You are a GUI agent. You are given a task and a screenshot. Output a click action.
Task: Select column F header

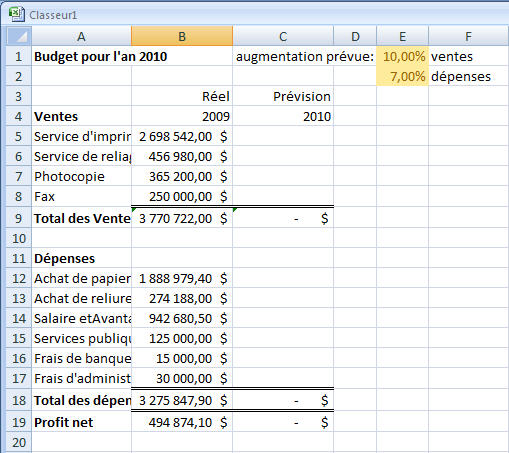coord(468,36)
